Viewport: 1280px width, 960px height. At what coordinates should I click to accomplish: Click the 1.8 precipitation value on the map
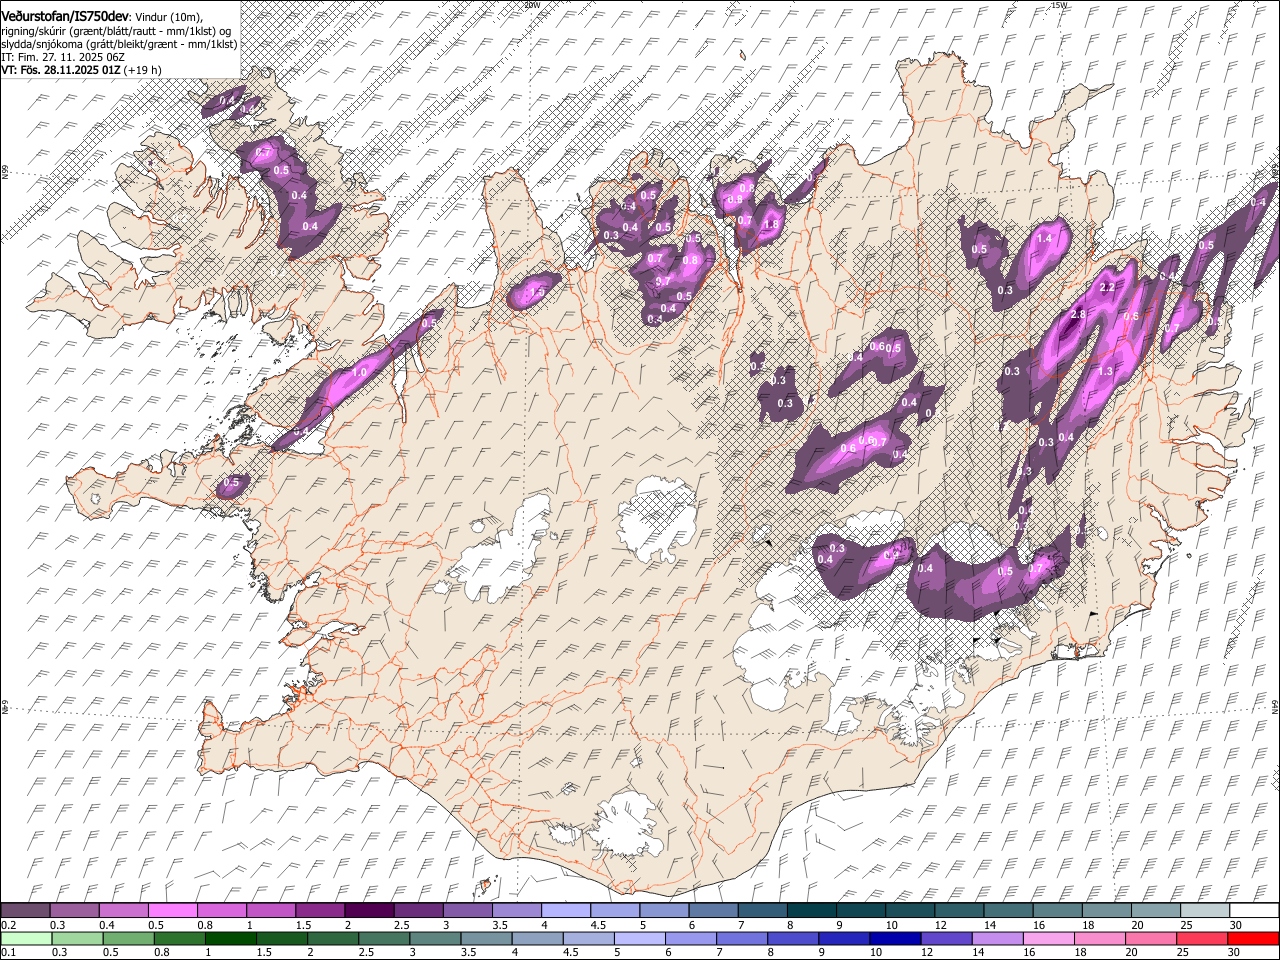(771, 225)
